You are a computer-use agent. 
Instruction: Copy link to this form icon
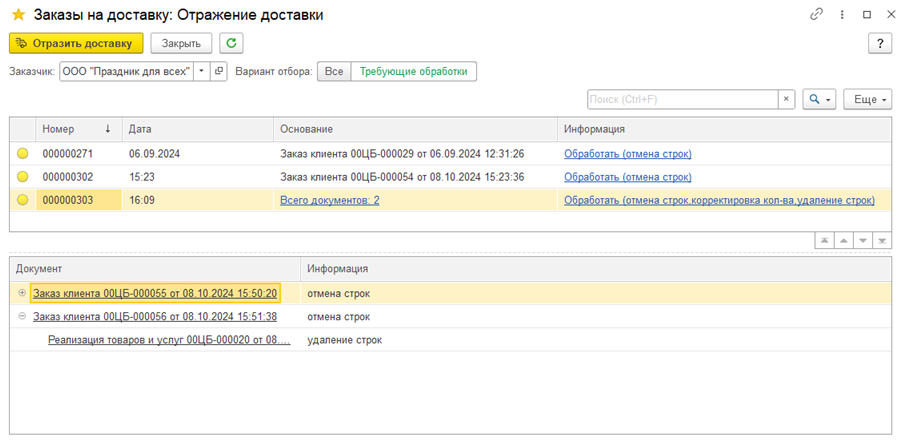[817, 15]
